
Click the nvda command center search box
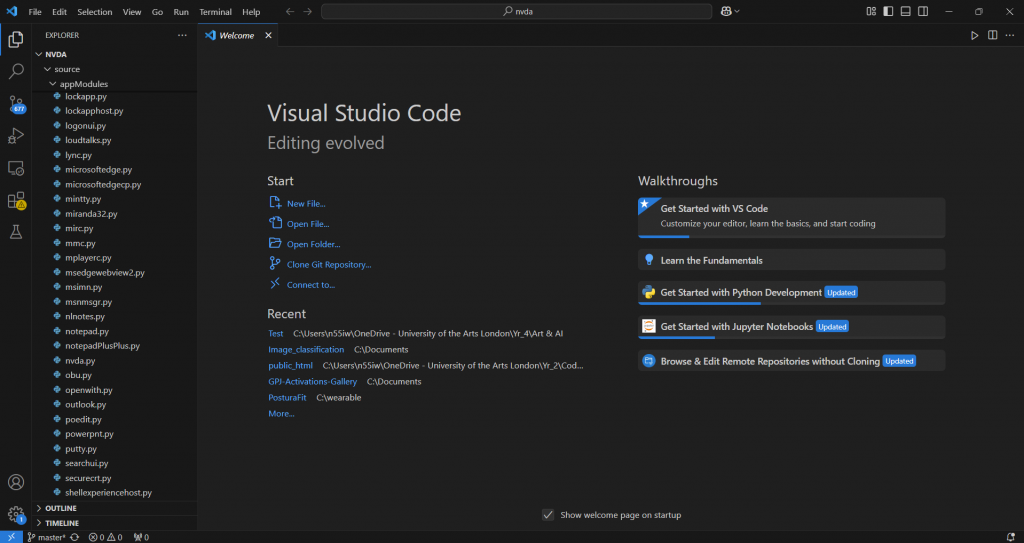pyautogui.click(x=517, y=12)
